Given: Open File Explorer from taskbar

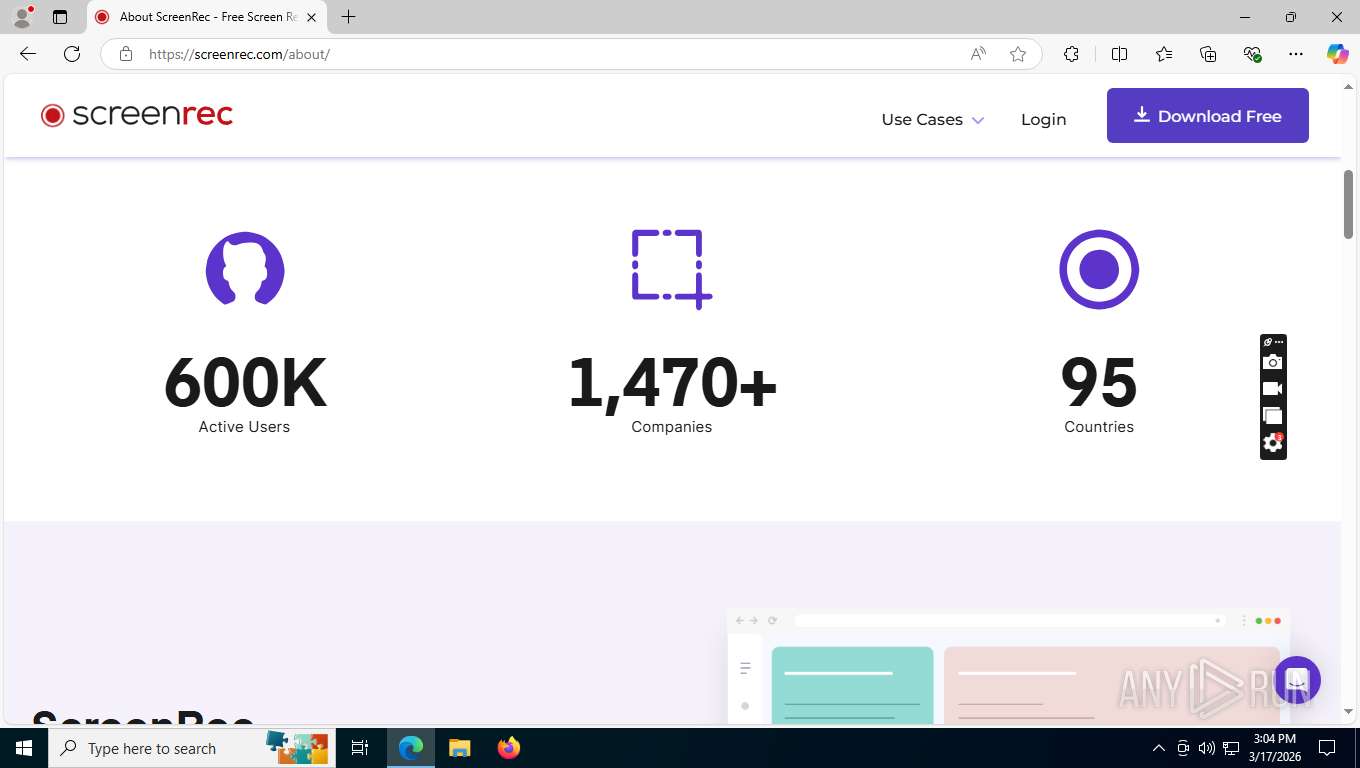Looking at the screenshot, I should point(459,748).
